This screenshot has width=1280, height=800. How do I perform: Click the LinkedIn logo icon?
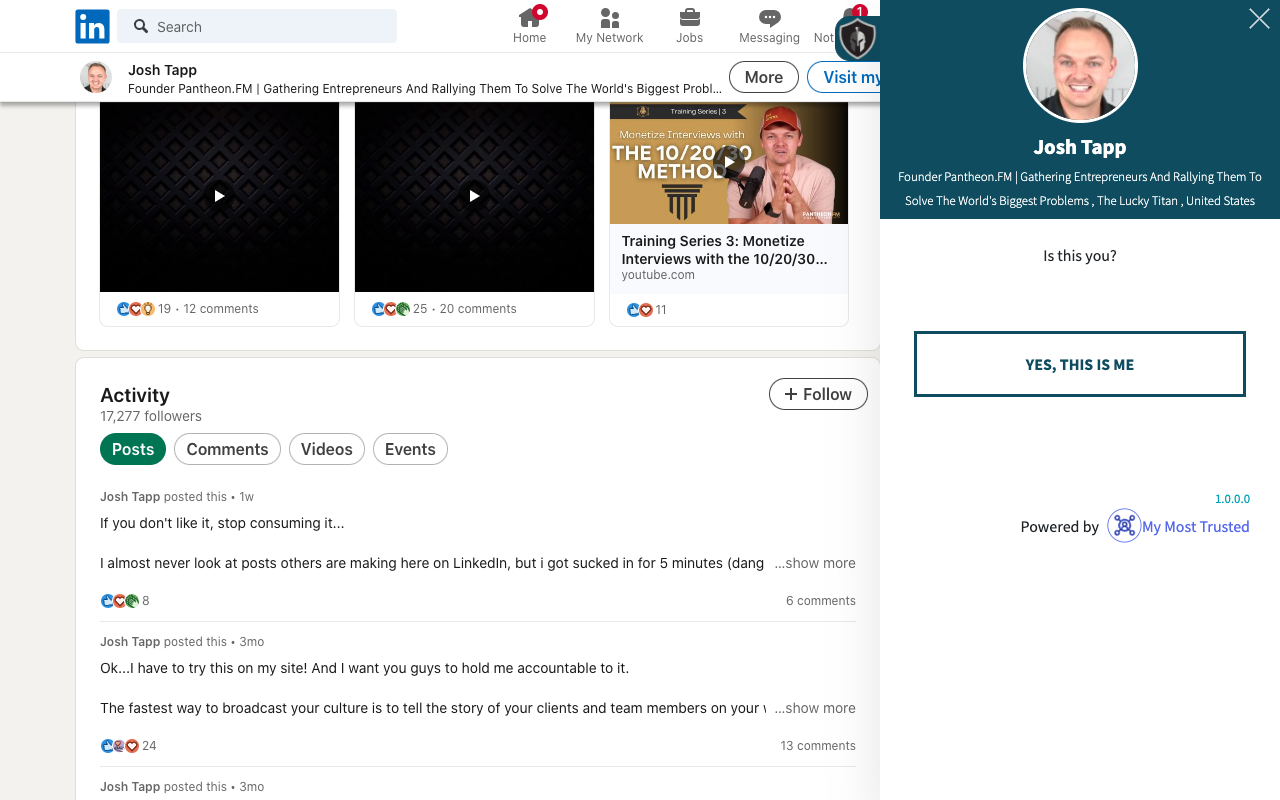point(92,27)
